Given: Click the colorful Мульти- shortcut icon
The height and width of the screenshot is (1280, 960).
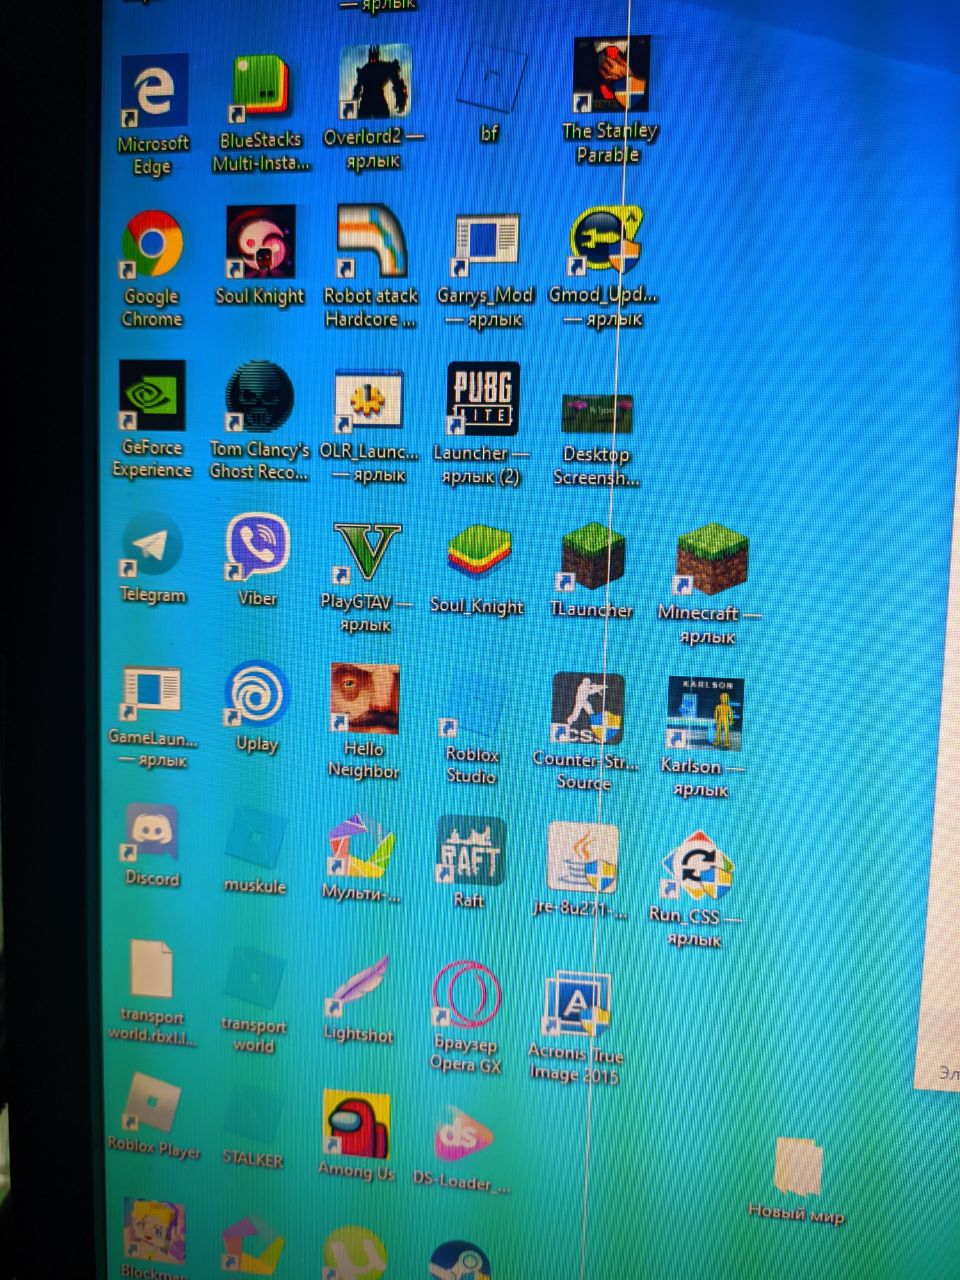Looking at the screenshot, I should [x=361, y=847].
